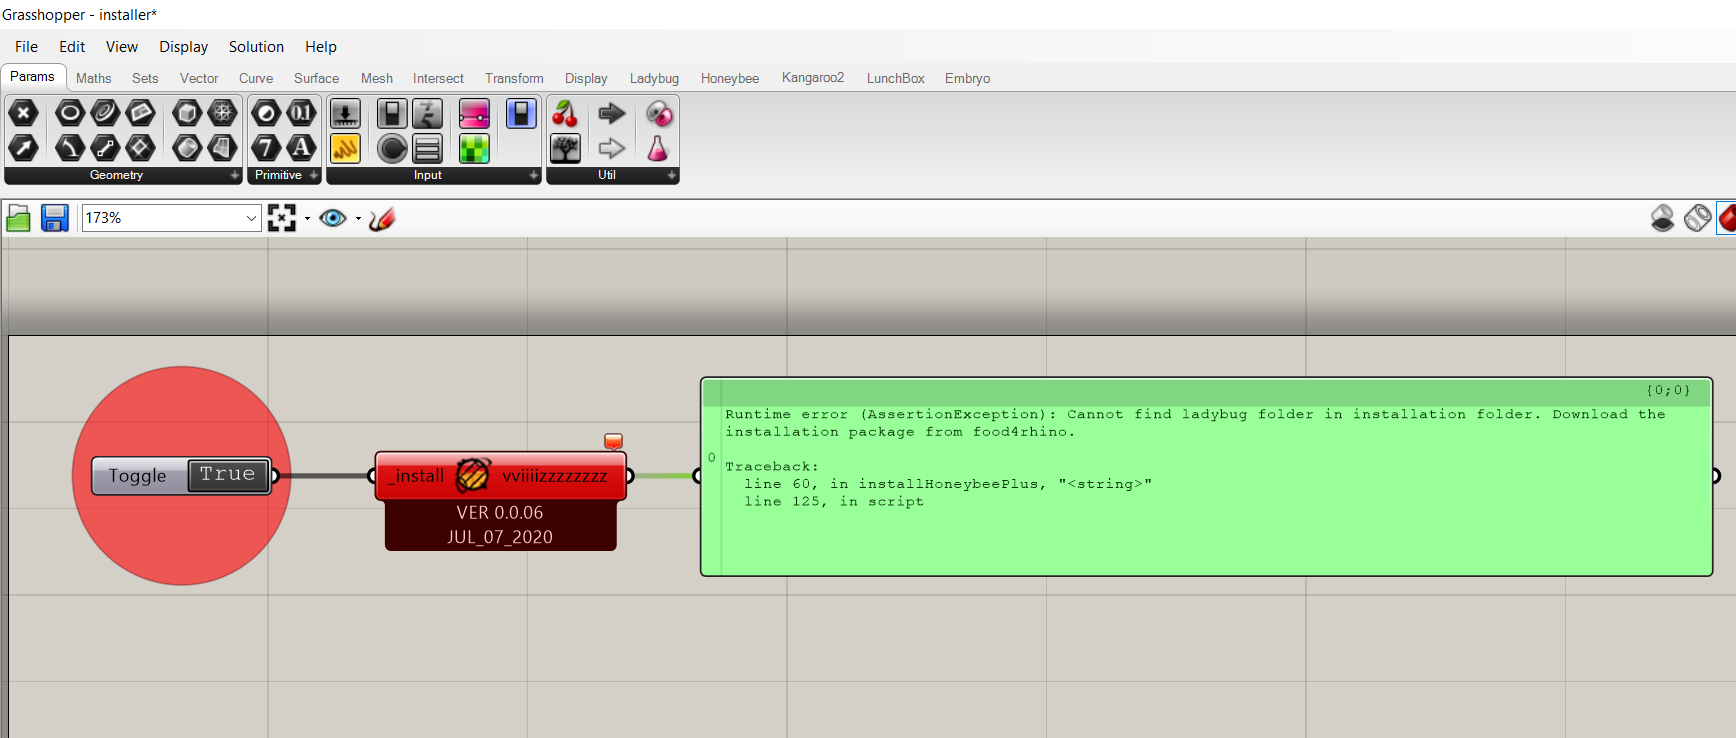Click the zoom extents icon
The width and height of the screenshot is (1736, 738).
point(282,218)
